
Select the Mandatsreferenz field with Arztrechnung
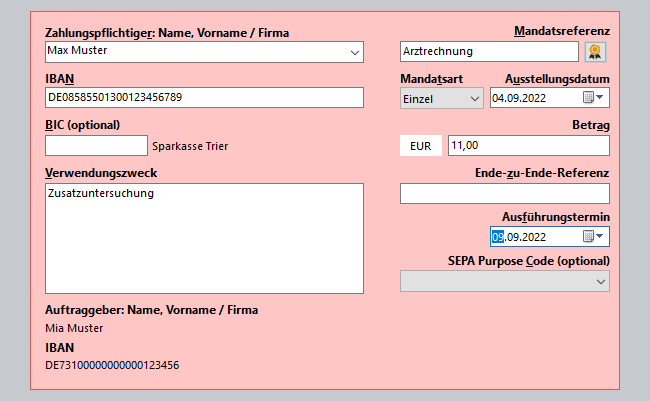tap(489, 51)
